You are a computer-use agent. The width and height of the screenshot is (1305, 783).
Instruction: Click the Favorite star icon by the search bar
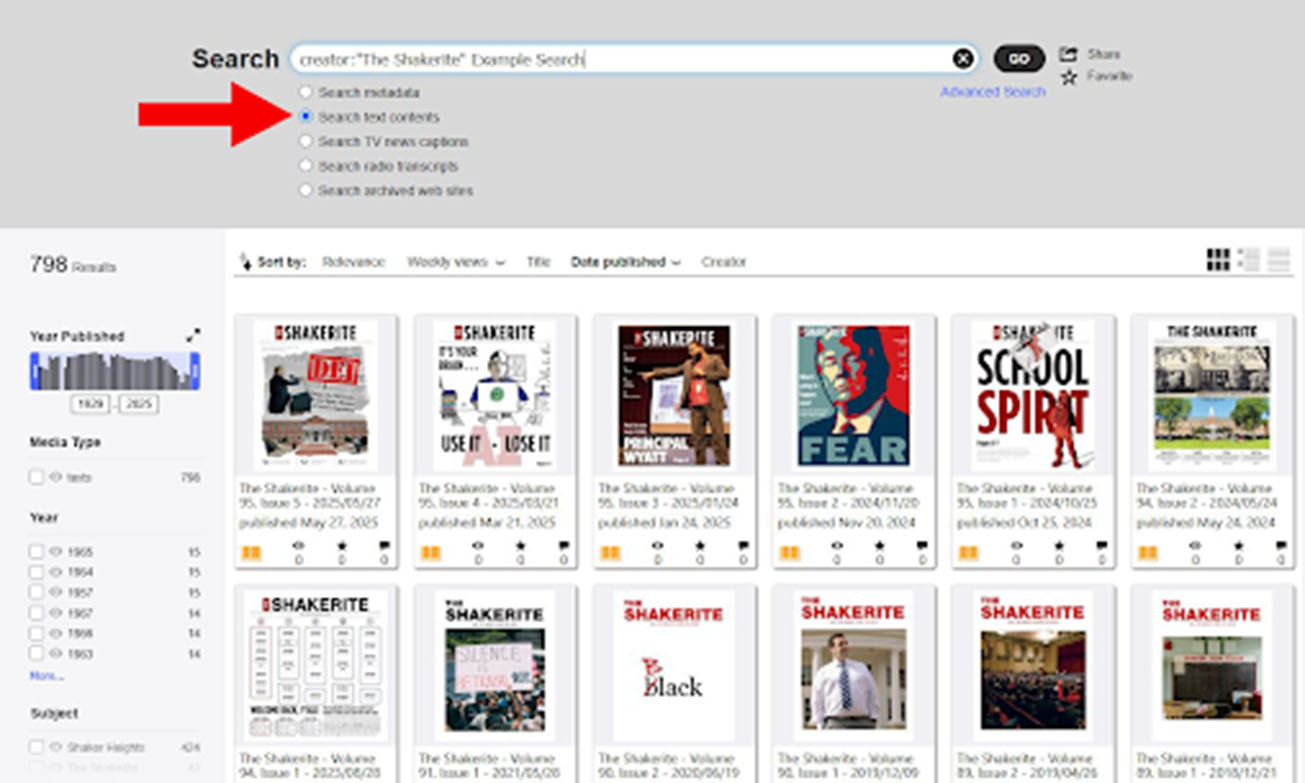point(1069,77)
